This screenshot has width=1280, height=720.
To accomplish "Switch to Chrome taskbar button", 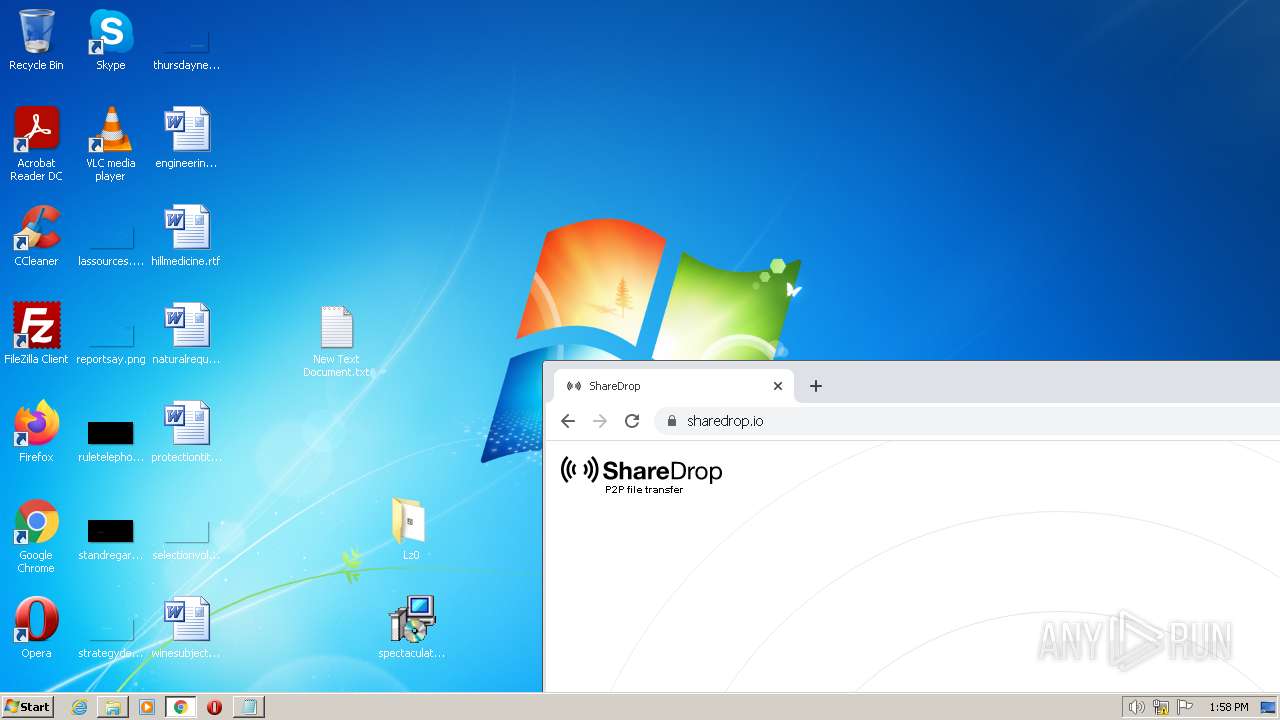I will (180, 707).
